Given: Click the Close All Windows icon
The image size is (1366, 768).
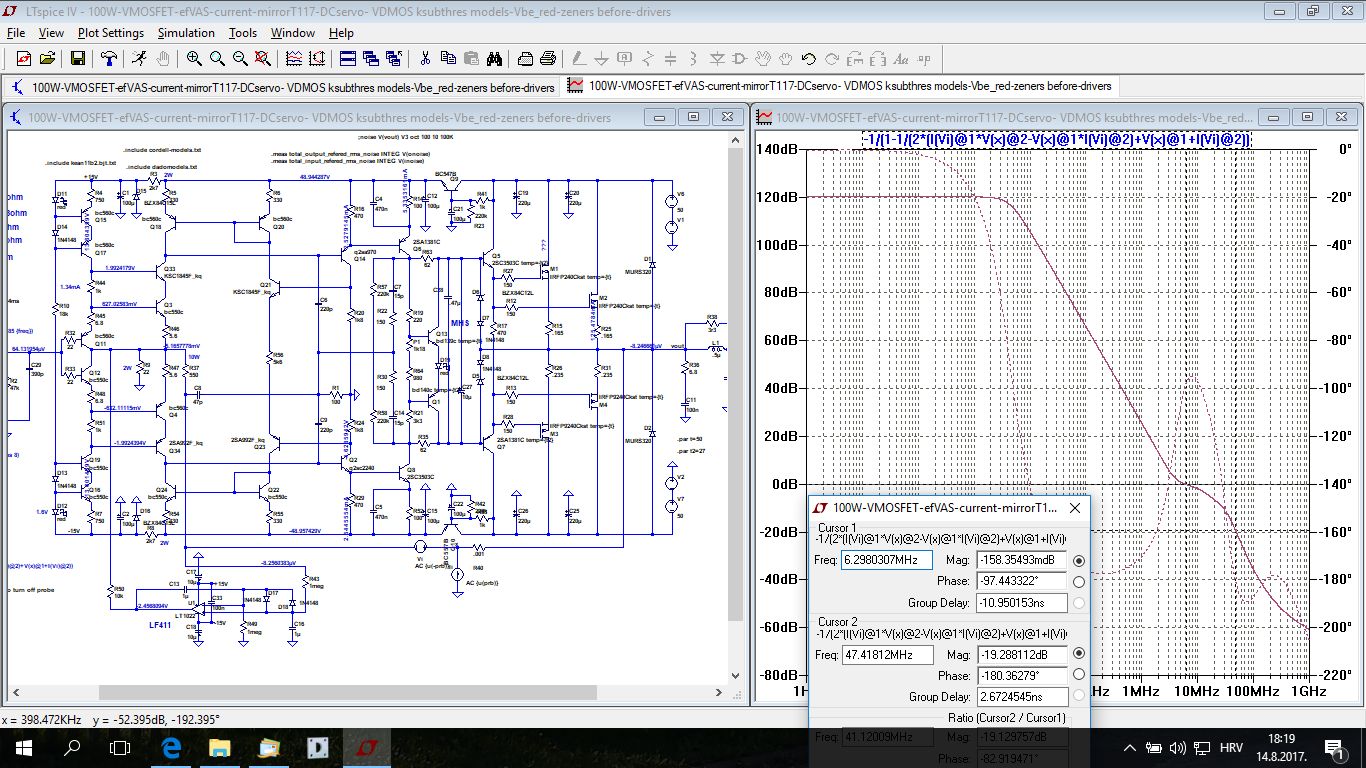Looking at the screenshot, I should pyautogui.click(x=394, y=58).
